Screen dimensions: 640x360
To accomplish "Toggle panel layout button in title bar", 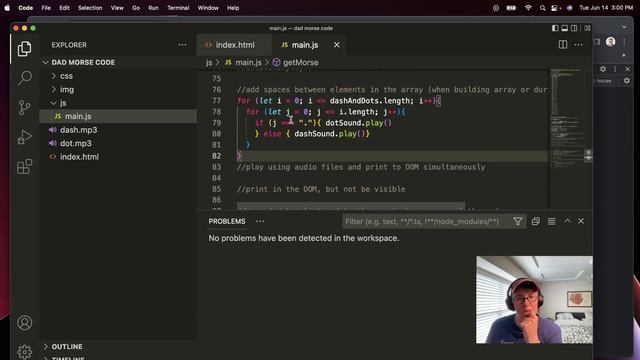I will pos(564,28).
